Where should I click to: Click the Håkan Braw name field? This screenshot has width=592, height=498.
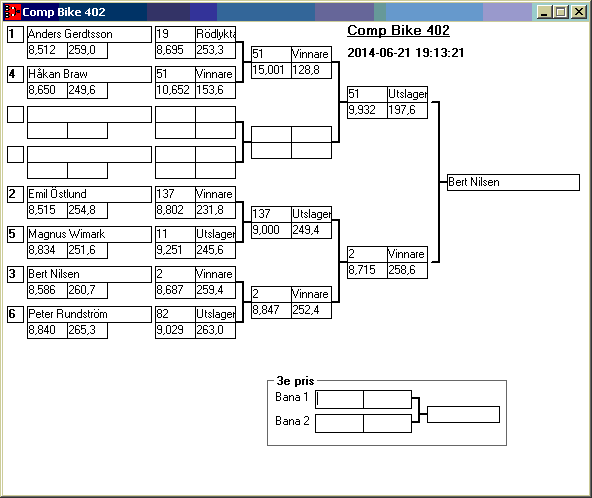[89, 74]
